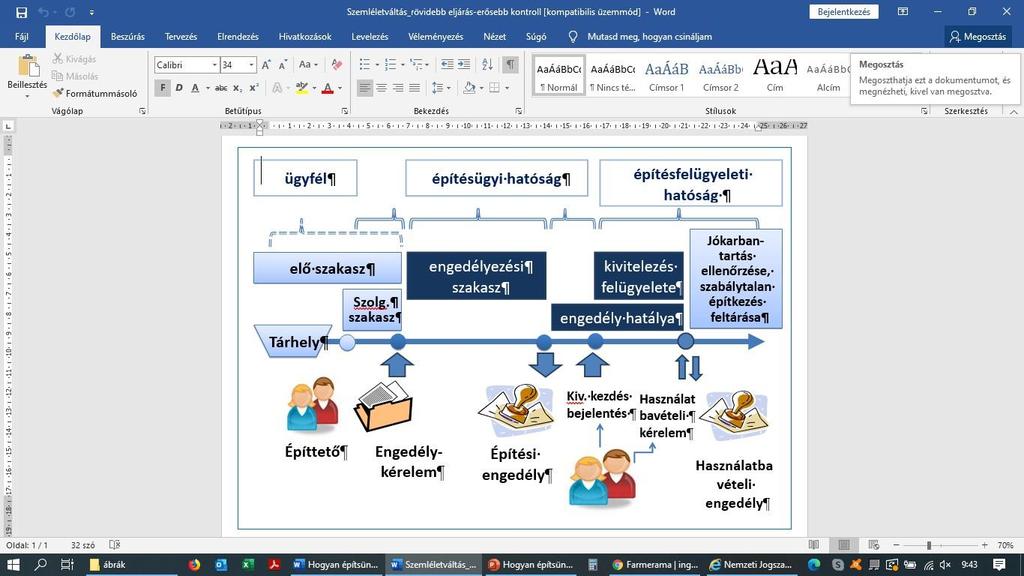Open the font size 34 dropdown
The image size is (1024, 576).
(251, 65)
